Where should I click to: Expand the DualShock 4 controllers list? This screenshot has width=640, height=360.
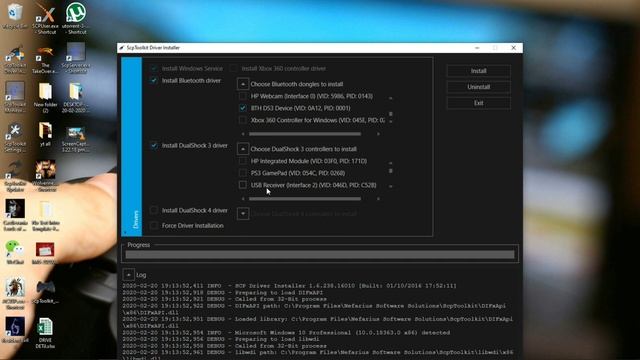point(243,213)
